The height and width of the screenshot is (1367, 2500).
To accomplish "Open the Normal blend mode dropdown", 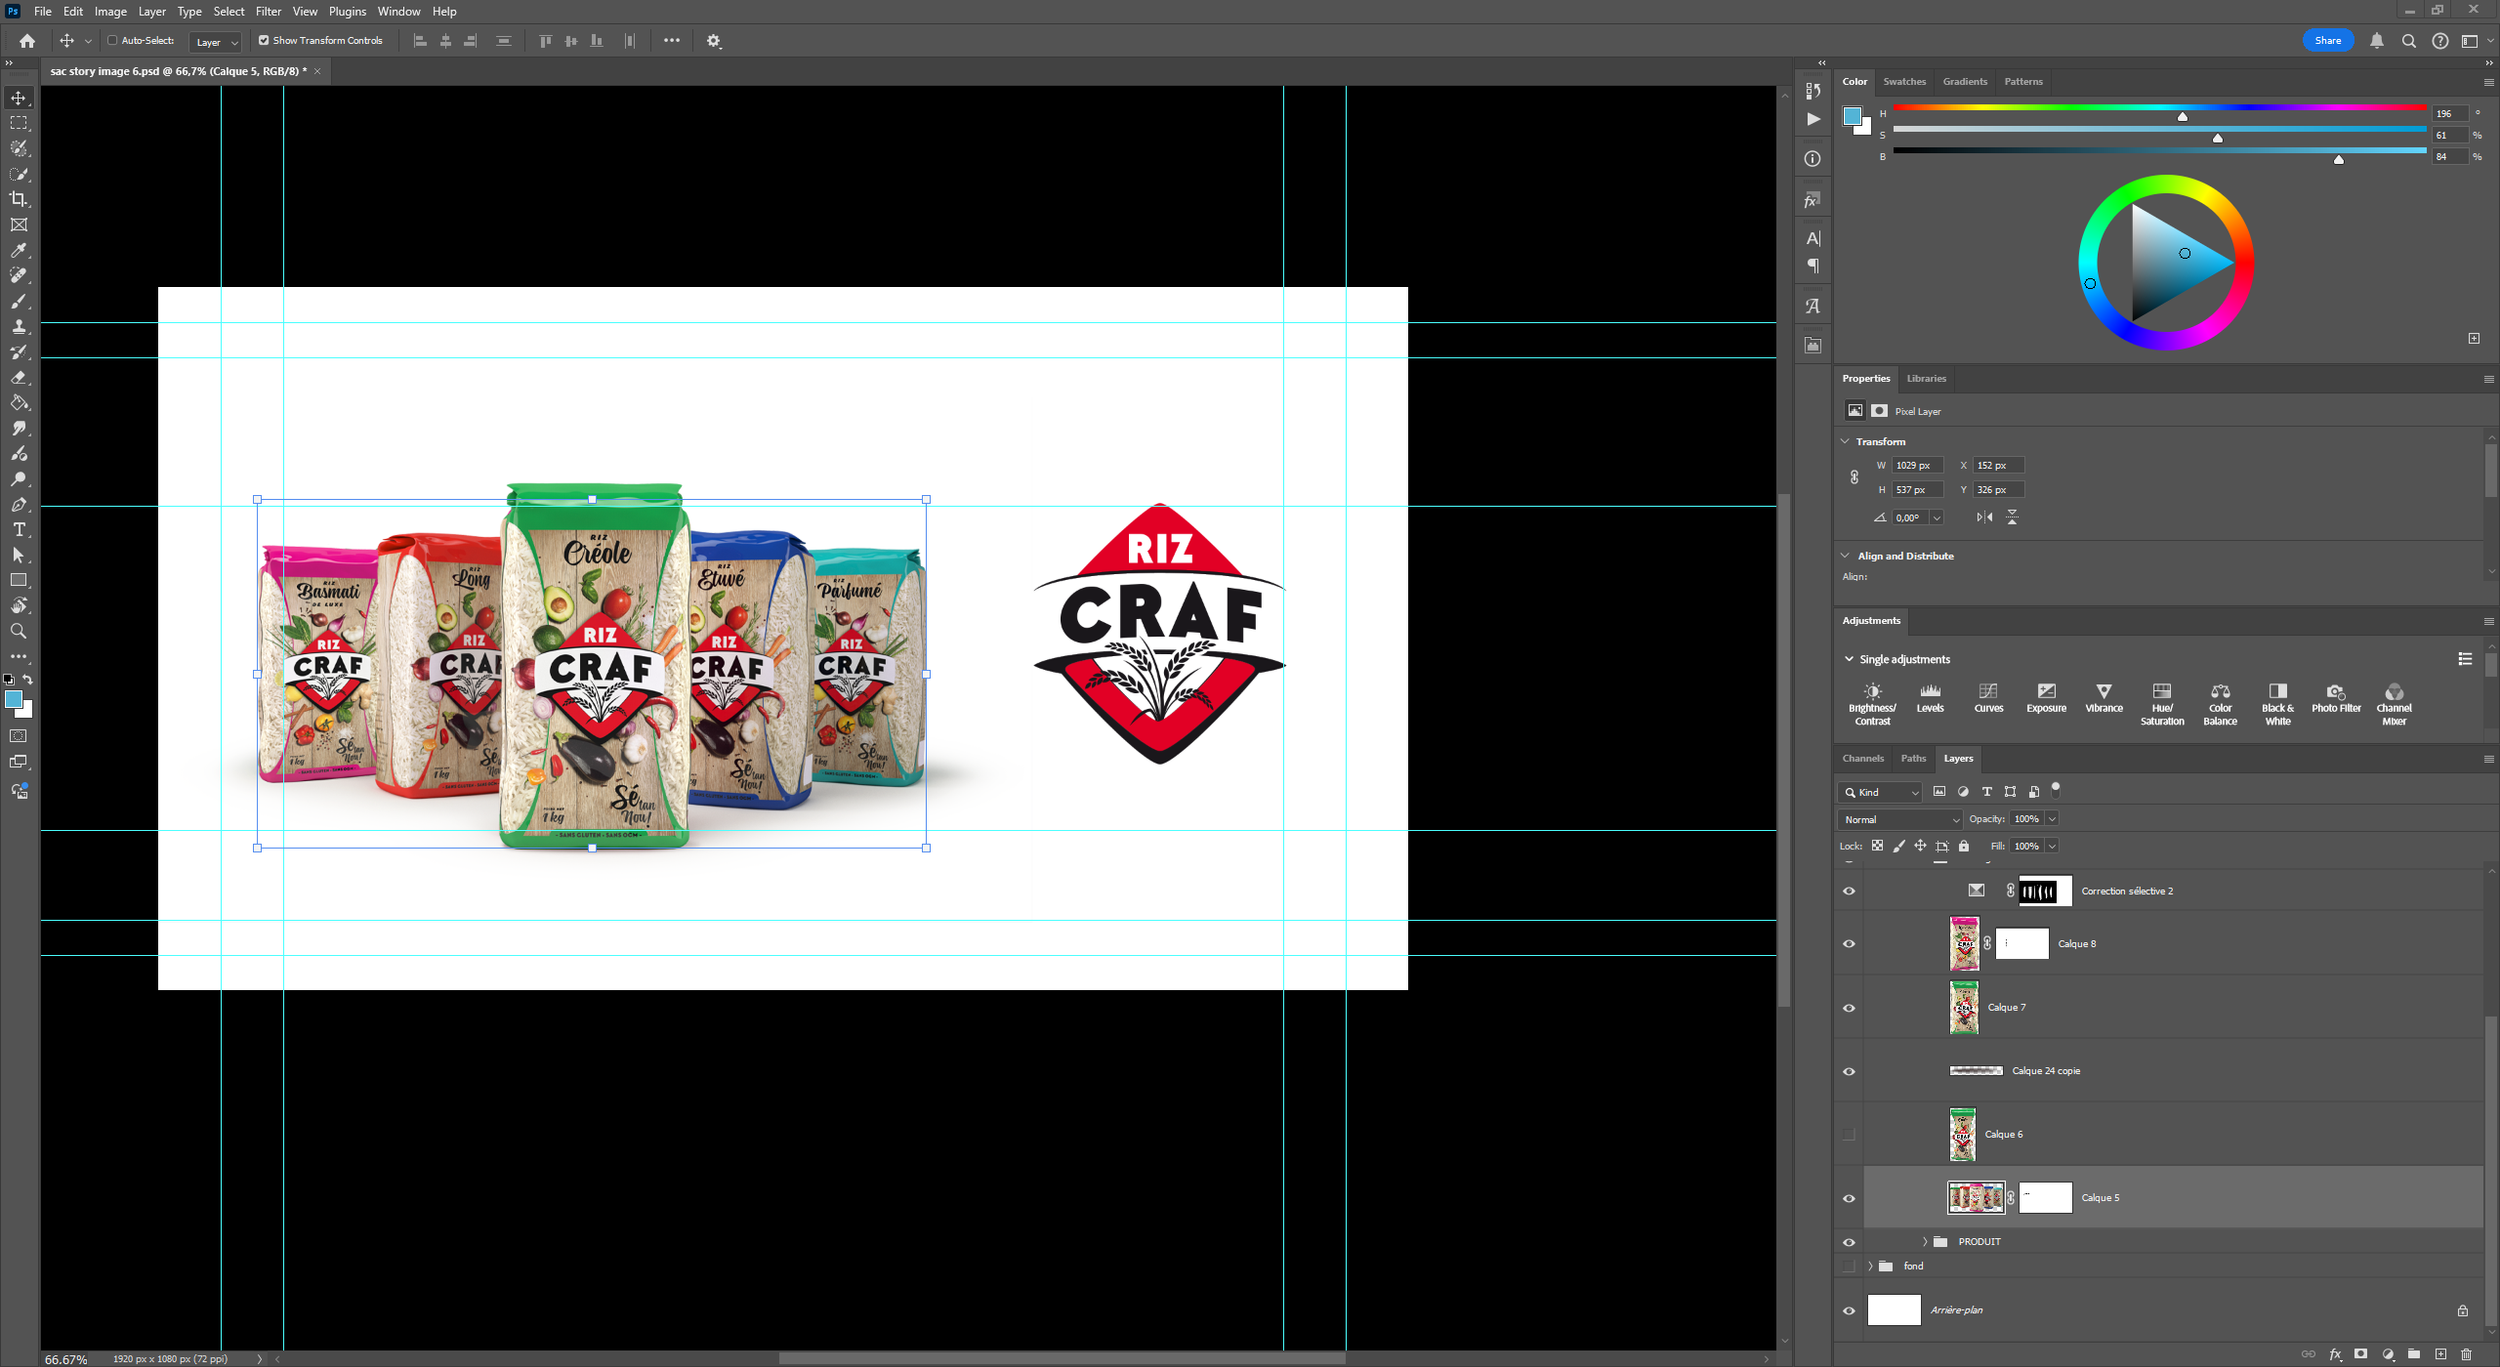I will tap(1899, 819).
